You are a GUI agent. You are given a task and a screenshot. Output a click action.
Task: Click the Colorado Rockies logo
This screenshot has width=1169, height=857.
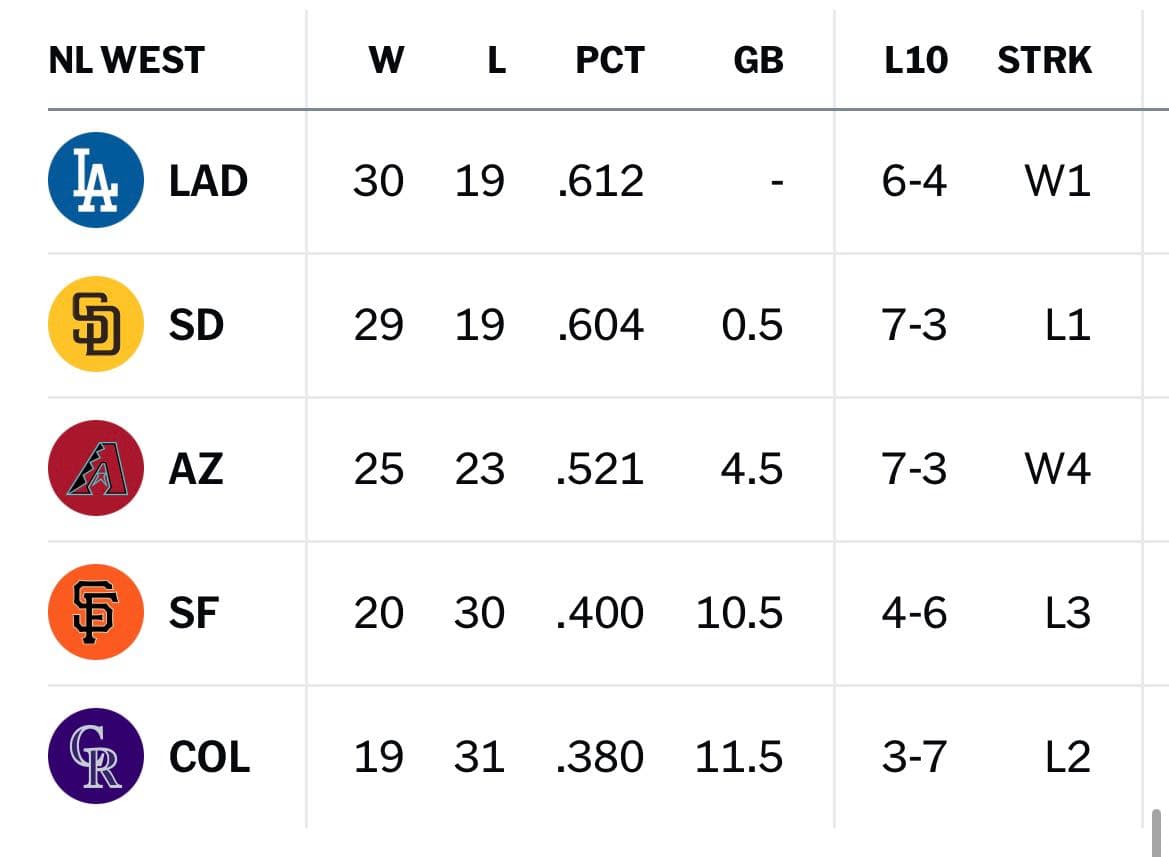pyautogui.click(x=95, y=756)
